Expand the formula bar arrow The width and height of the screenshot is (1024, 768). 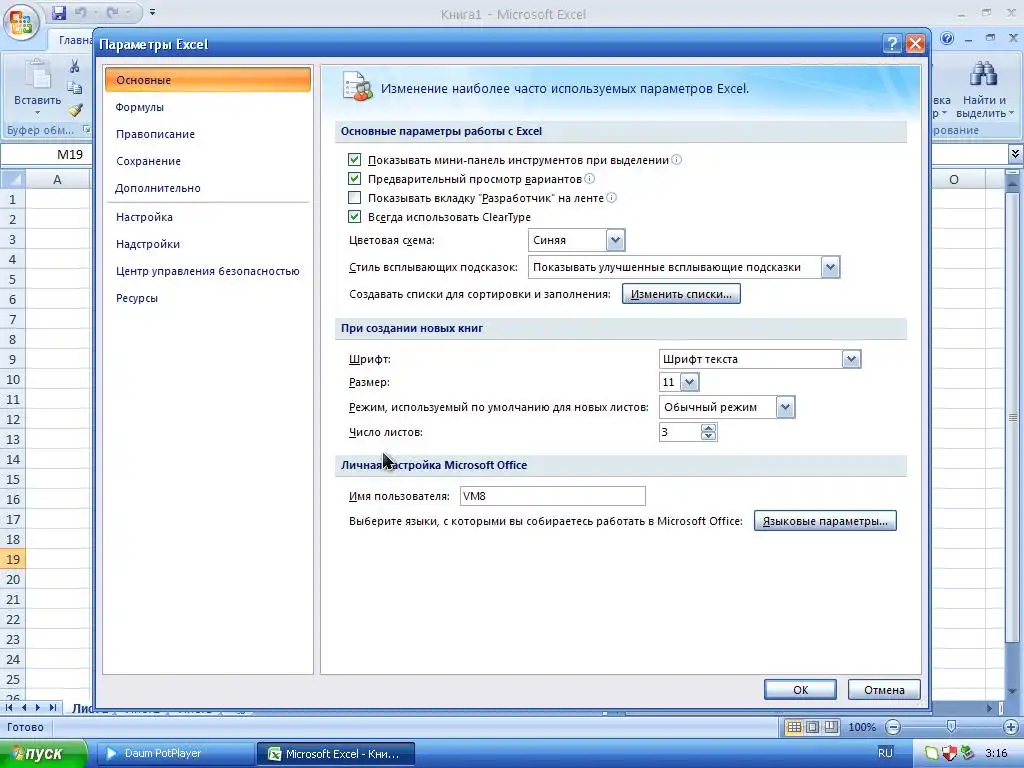tap(1015, 154)
